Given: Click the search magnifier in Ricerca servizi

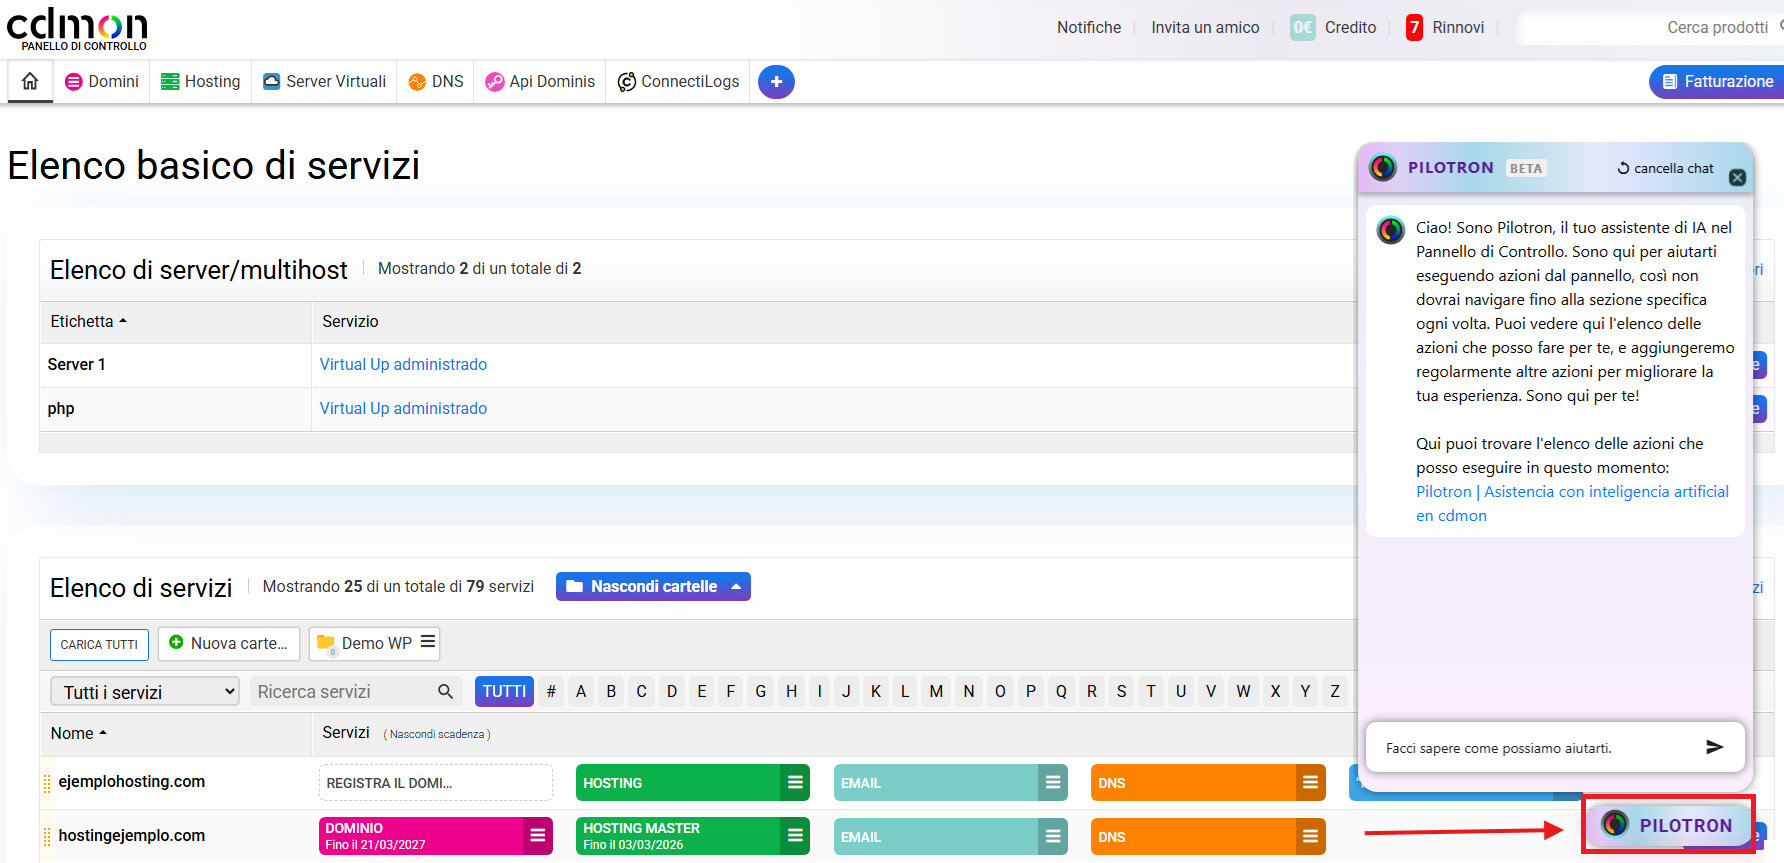Looking at the screenshot, I should pyautogui.click(x=446, y=691).
